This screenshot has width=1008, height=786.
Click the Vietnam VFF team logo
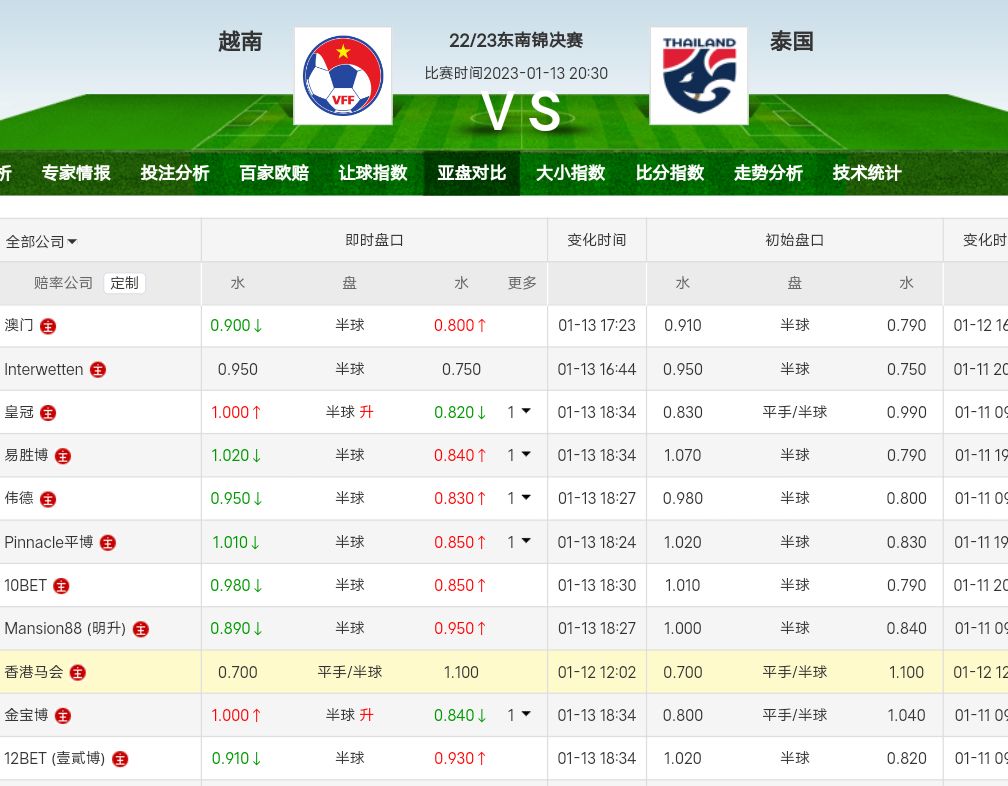(343, 76)
